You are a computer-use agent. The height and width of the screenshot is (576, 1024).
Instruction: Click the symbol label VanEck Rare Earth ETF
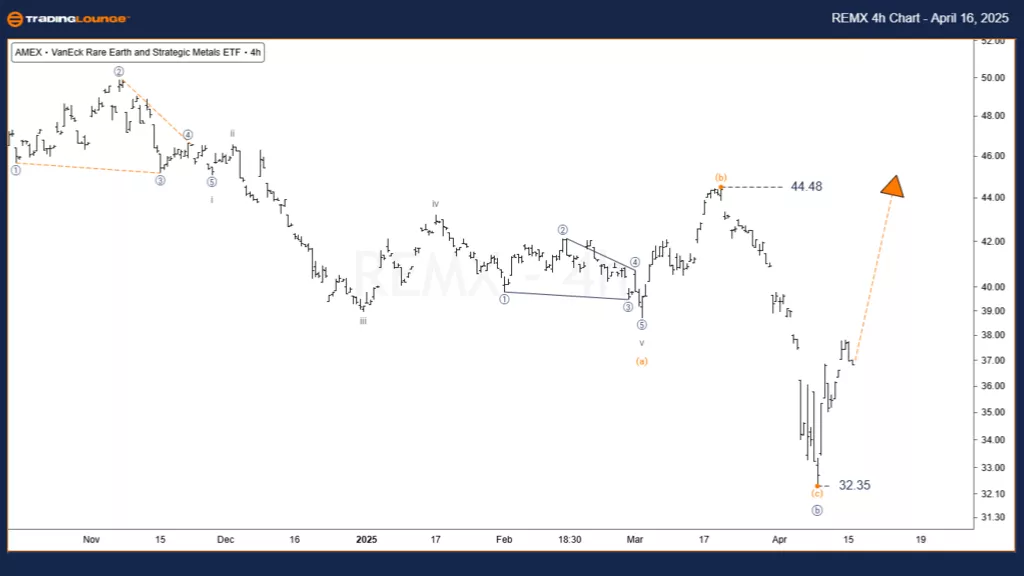(138, 54)
